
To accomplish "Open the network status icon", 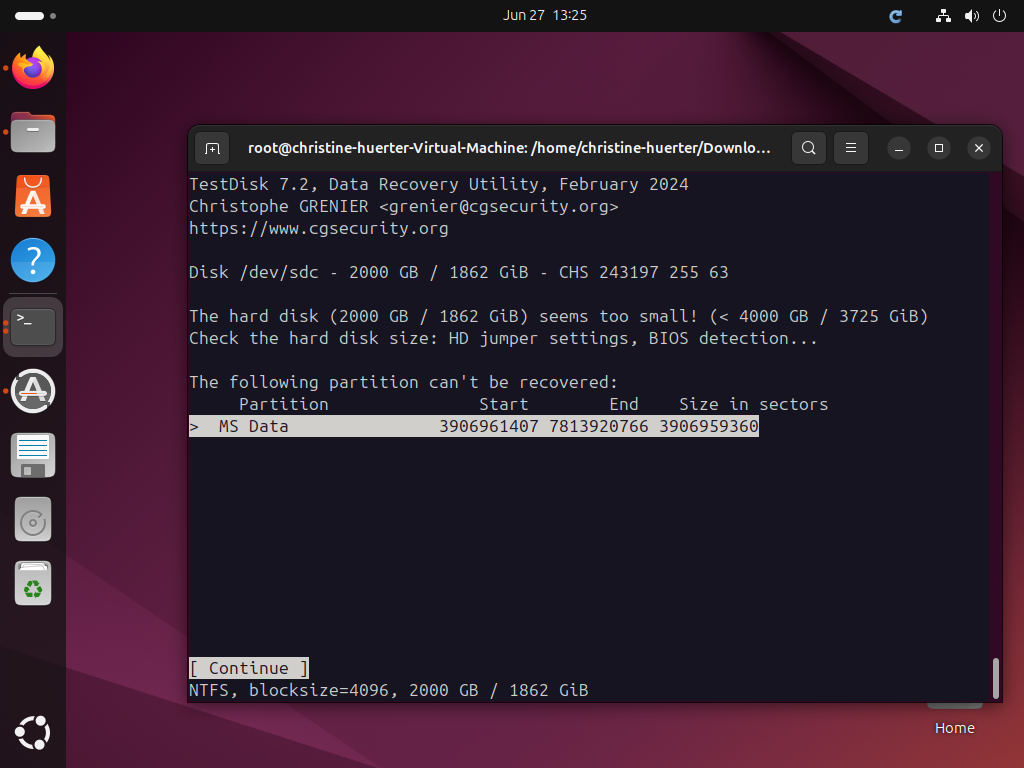I will point(943,16).
